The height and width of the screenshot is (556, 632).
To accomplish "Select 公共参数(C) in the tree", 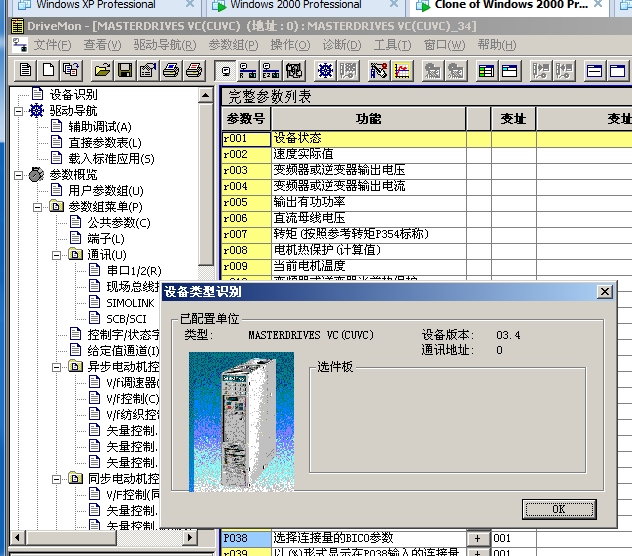I will (119, 223).
